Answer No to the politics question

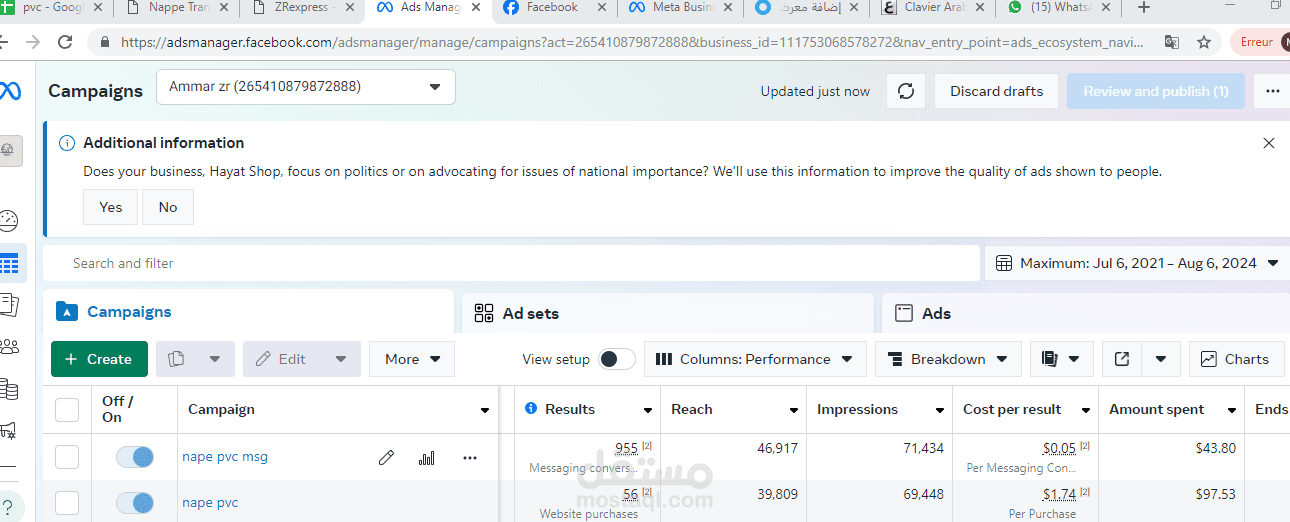[x=168, y=207]
